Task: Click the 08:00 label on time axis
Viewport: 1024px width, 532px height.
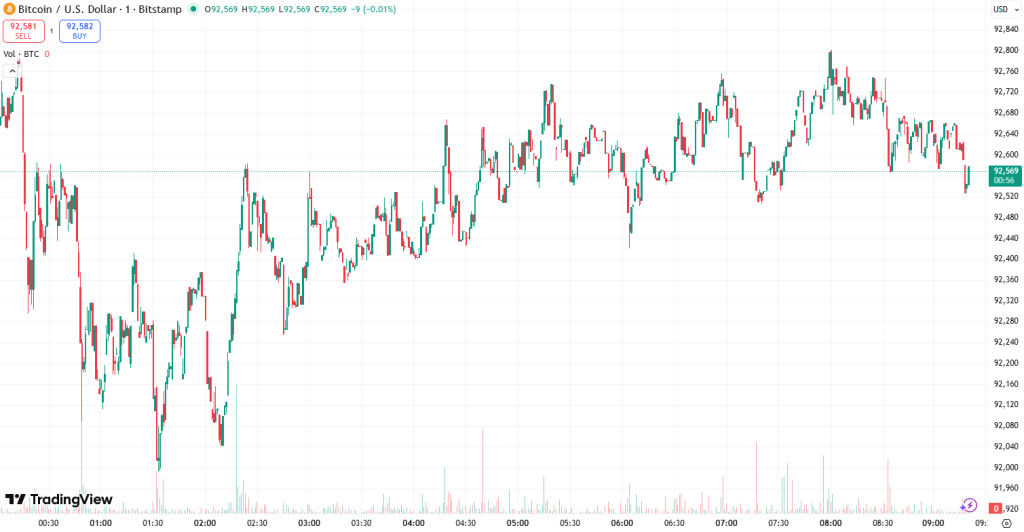Action: [x=829, y=522]
